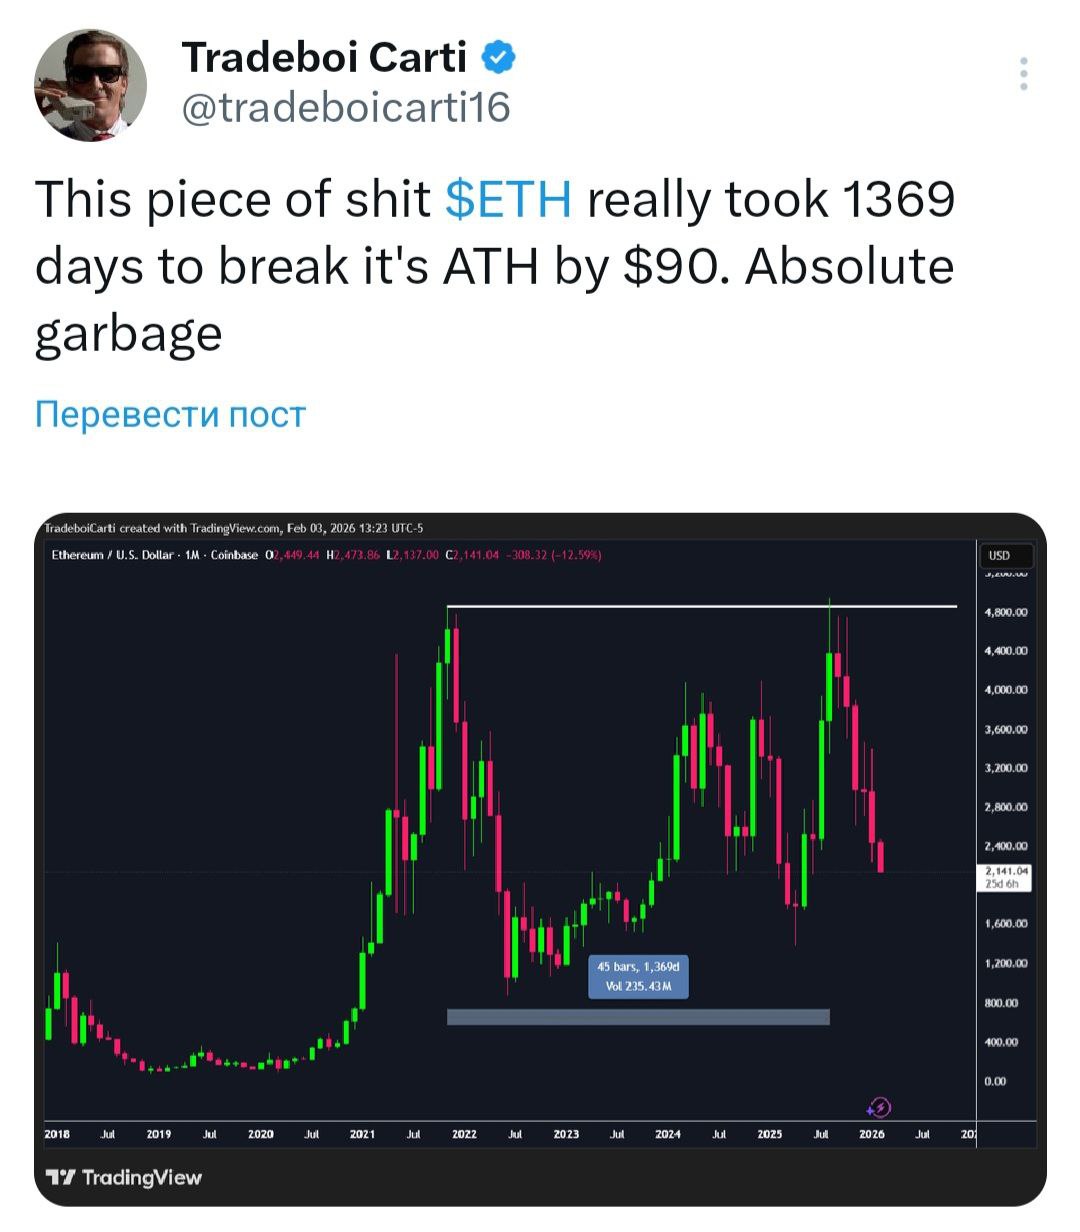Image resolution: width=1080 pixels, height=1232 pixels.
Task: Click the 2026 label on the time axis
Action: click(x=871, y=1134)
